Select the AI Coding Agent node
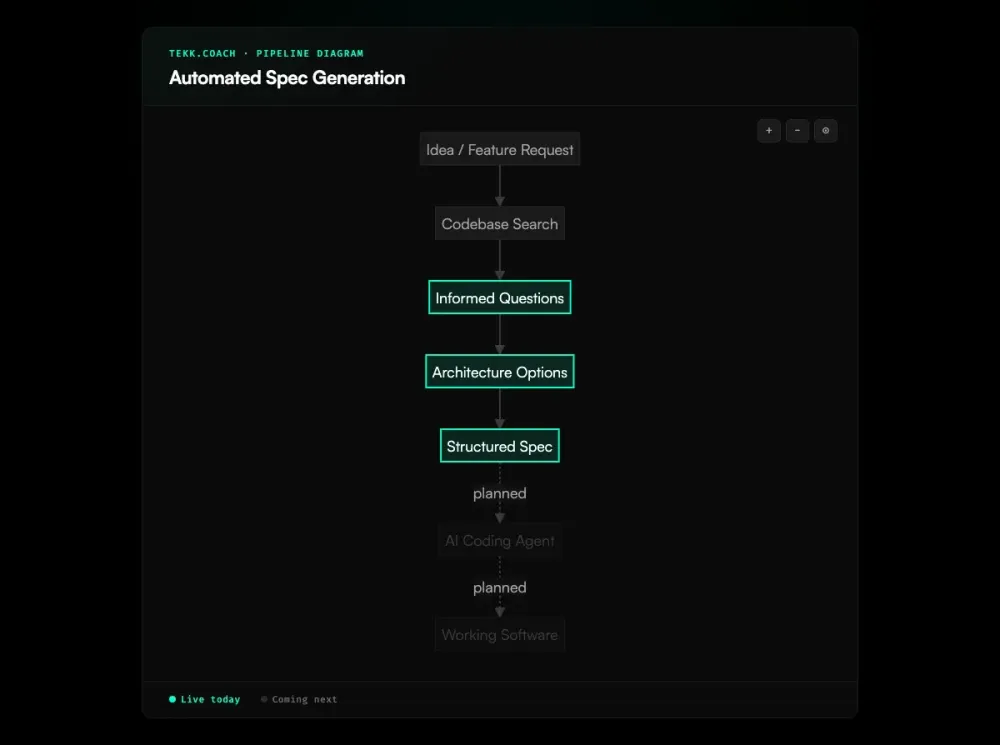This screenshot has width=1000, height=745. 499,541
